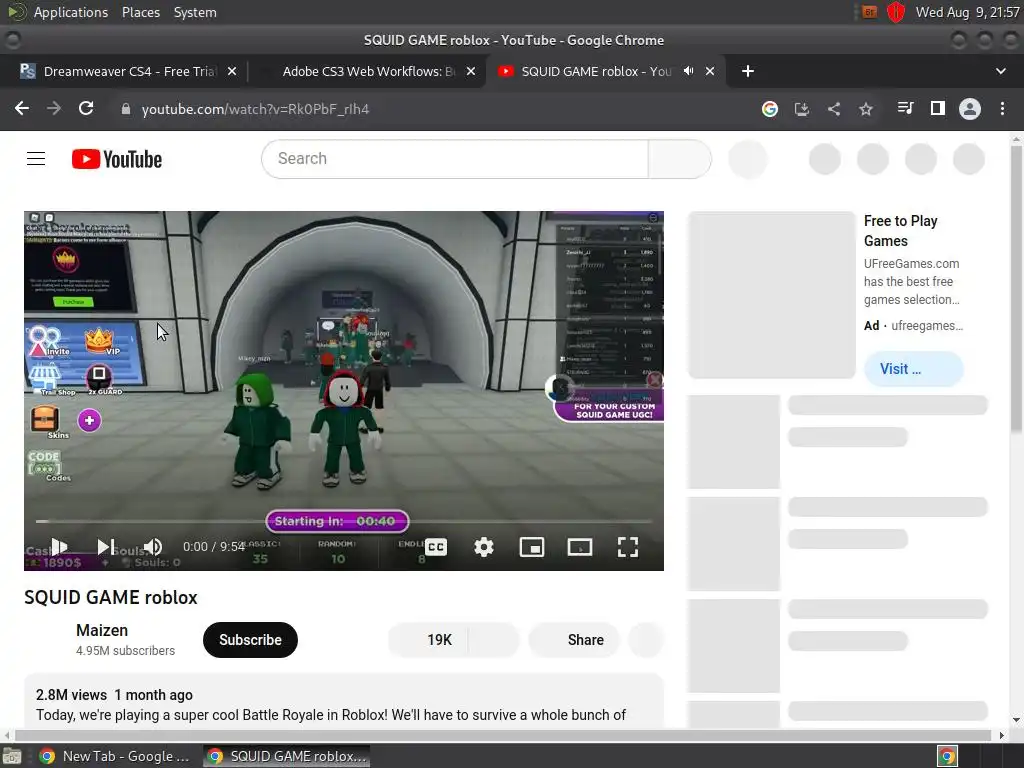Image resolution: width=1024 pixels, height=768 pixels.
Task: Expand tab search dropdown arrow
Action: (x=1000, y=71)
